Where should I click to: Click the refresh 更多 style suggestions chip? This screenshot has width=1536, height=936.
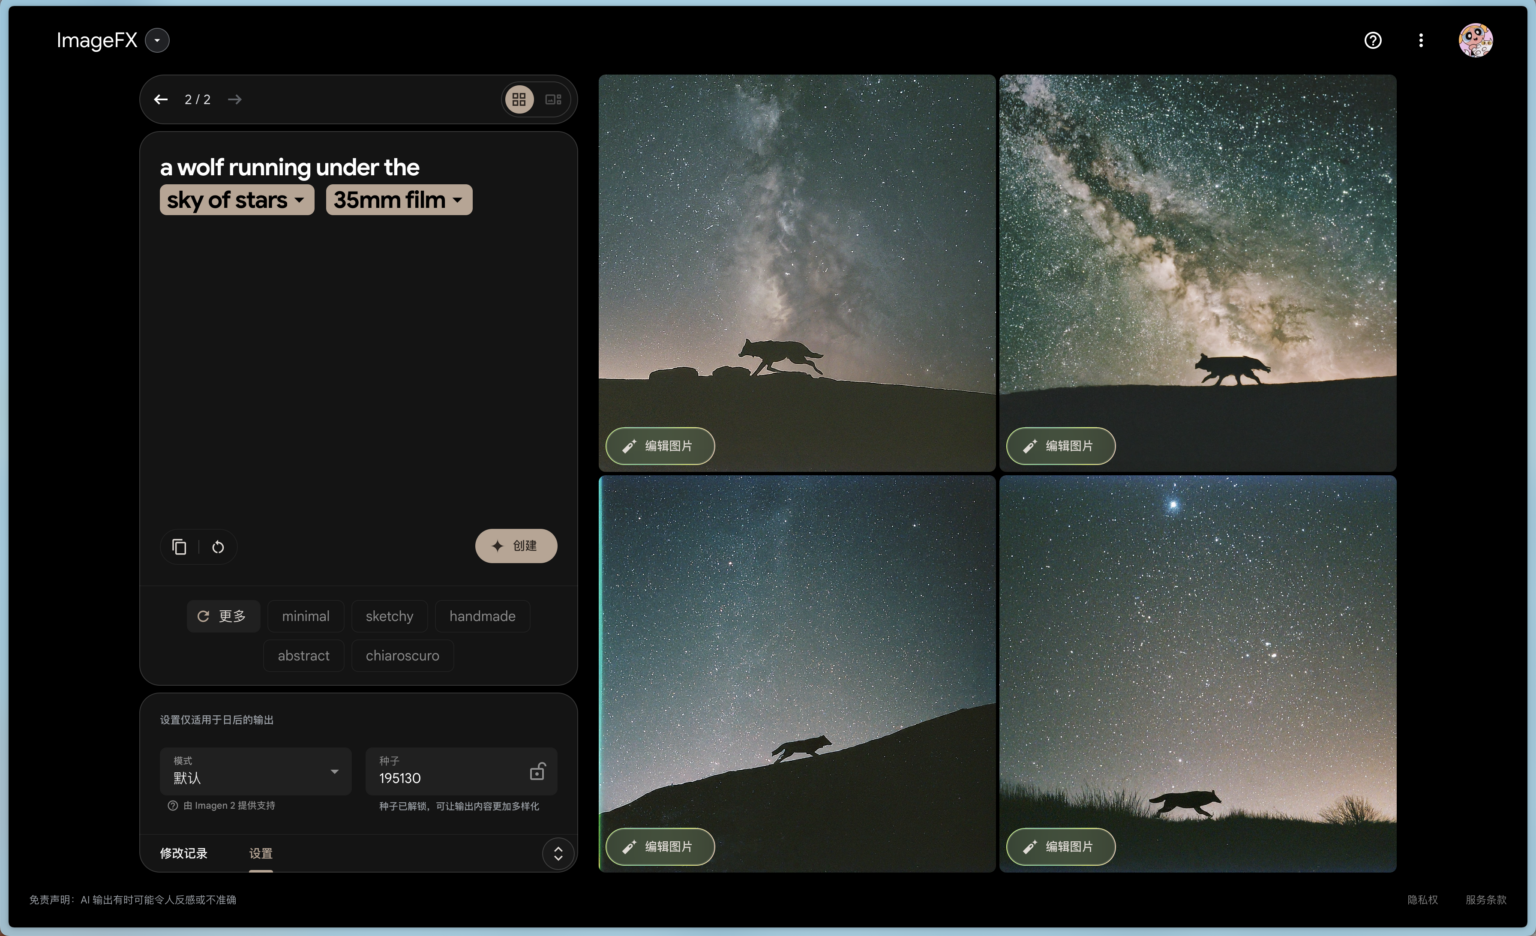(x=223, y=616)
